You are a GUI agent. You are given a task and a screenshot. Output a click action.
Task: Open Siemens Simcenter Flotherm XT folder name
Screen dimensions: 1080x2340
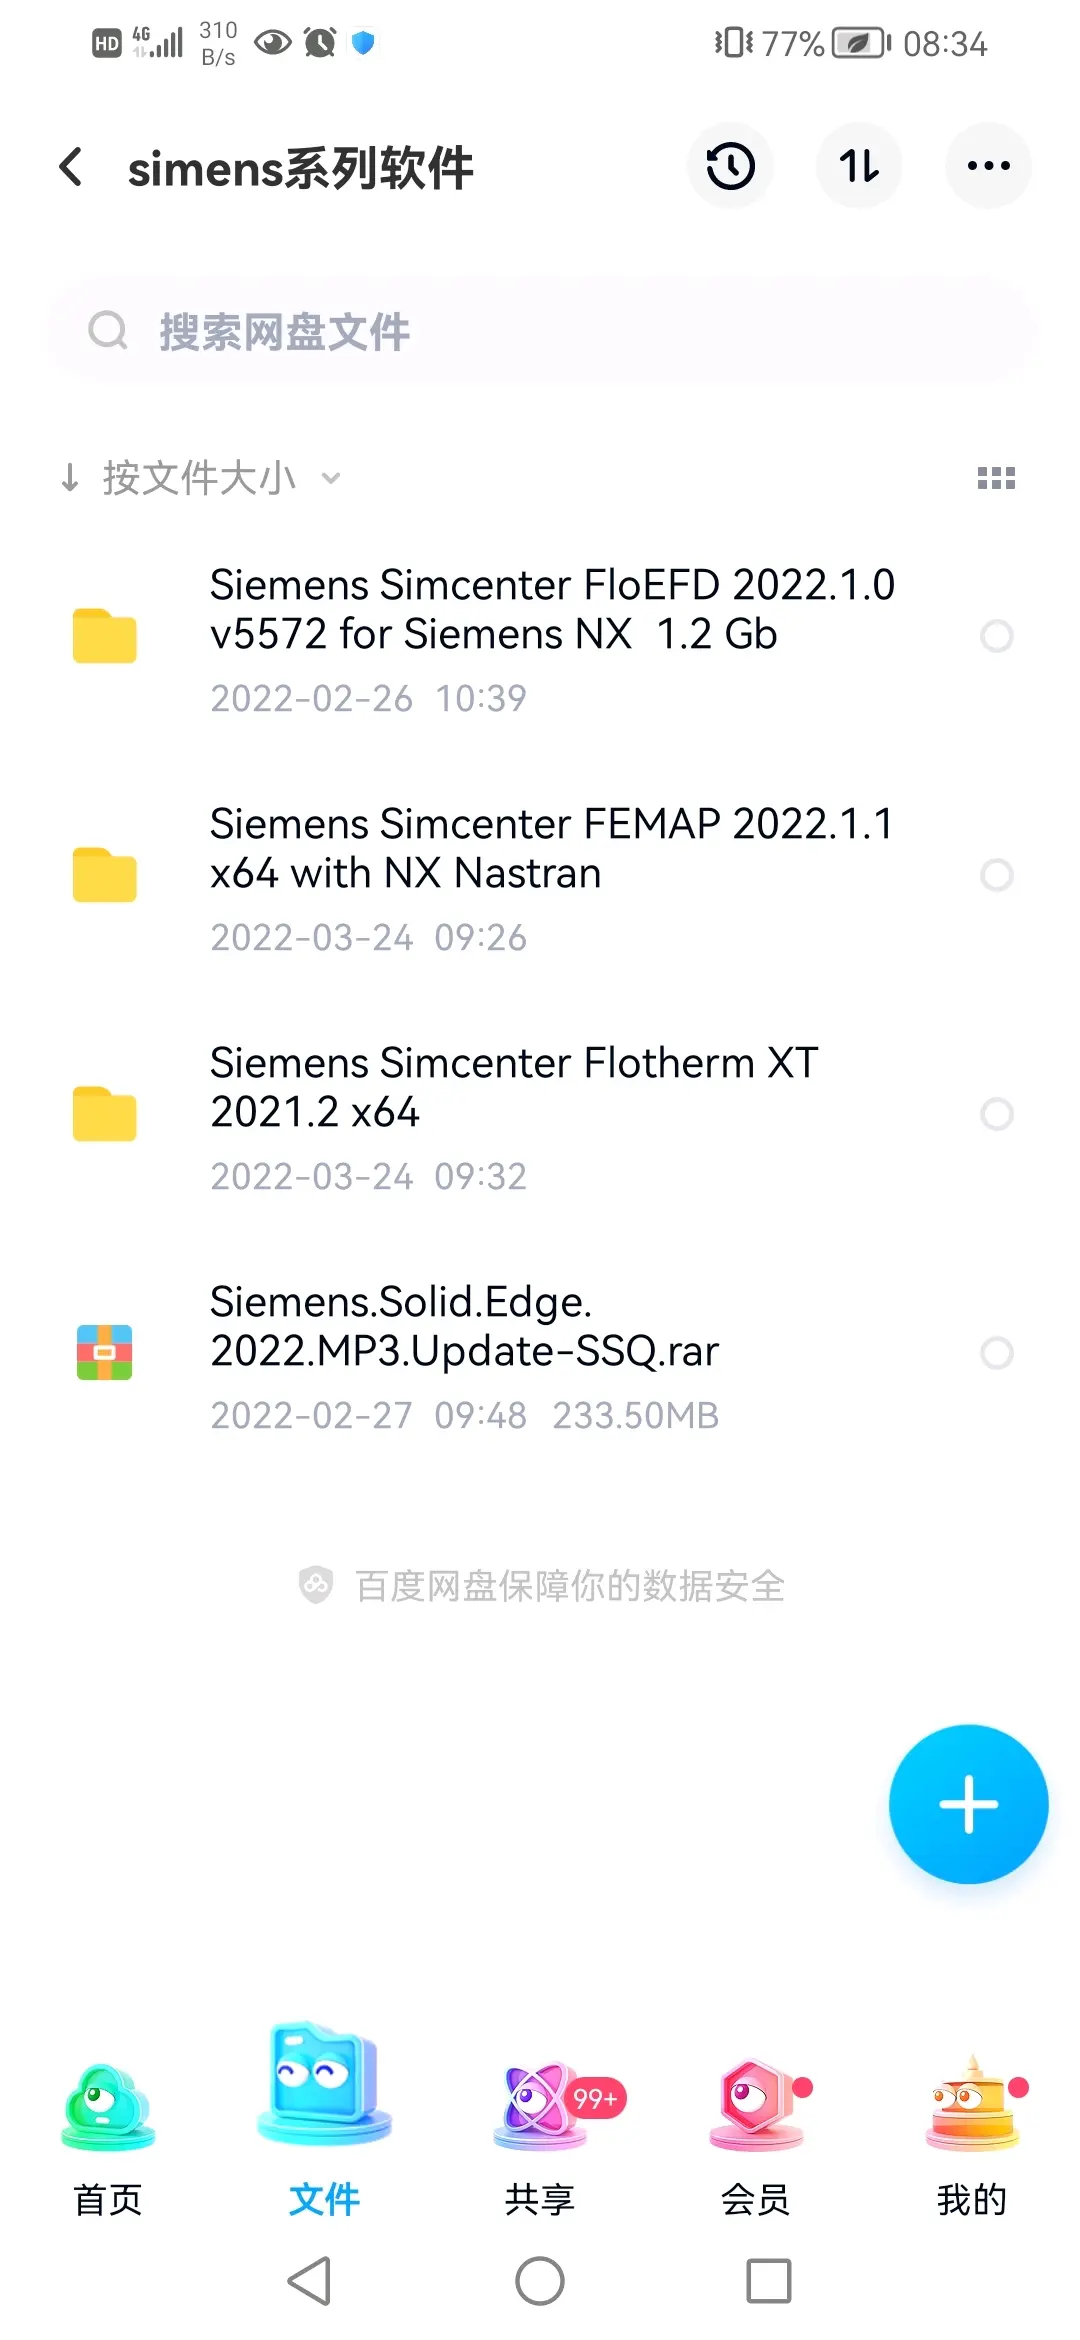pos(514,1087)
